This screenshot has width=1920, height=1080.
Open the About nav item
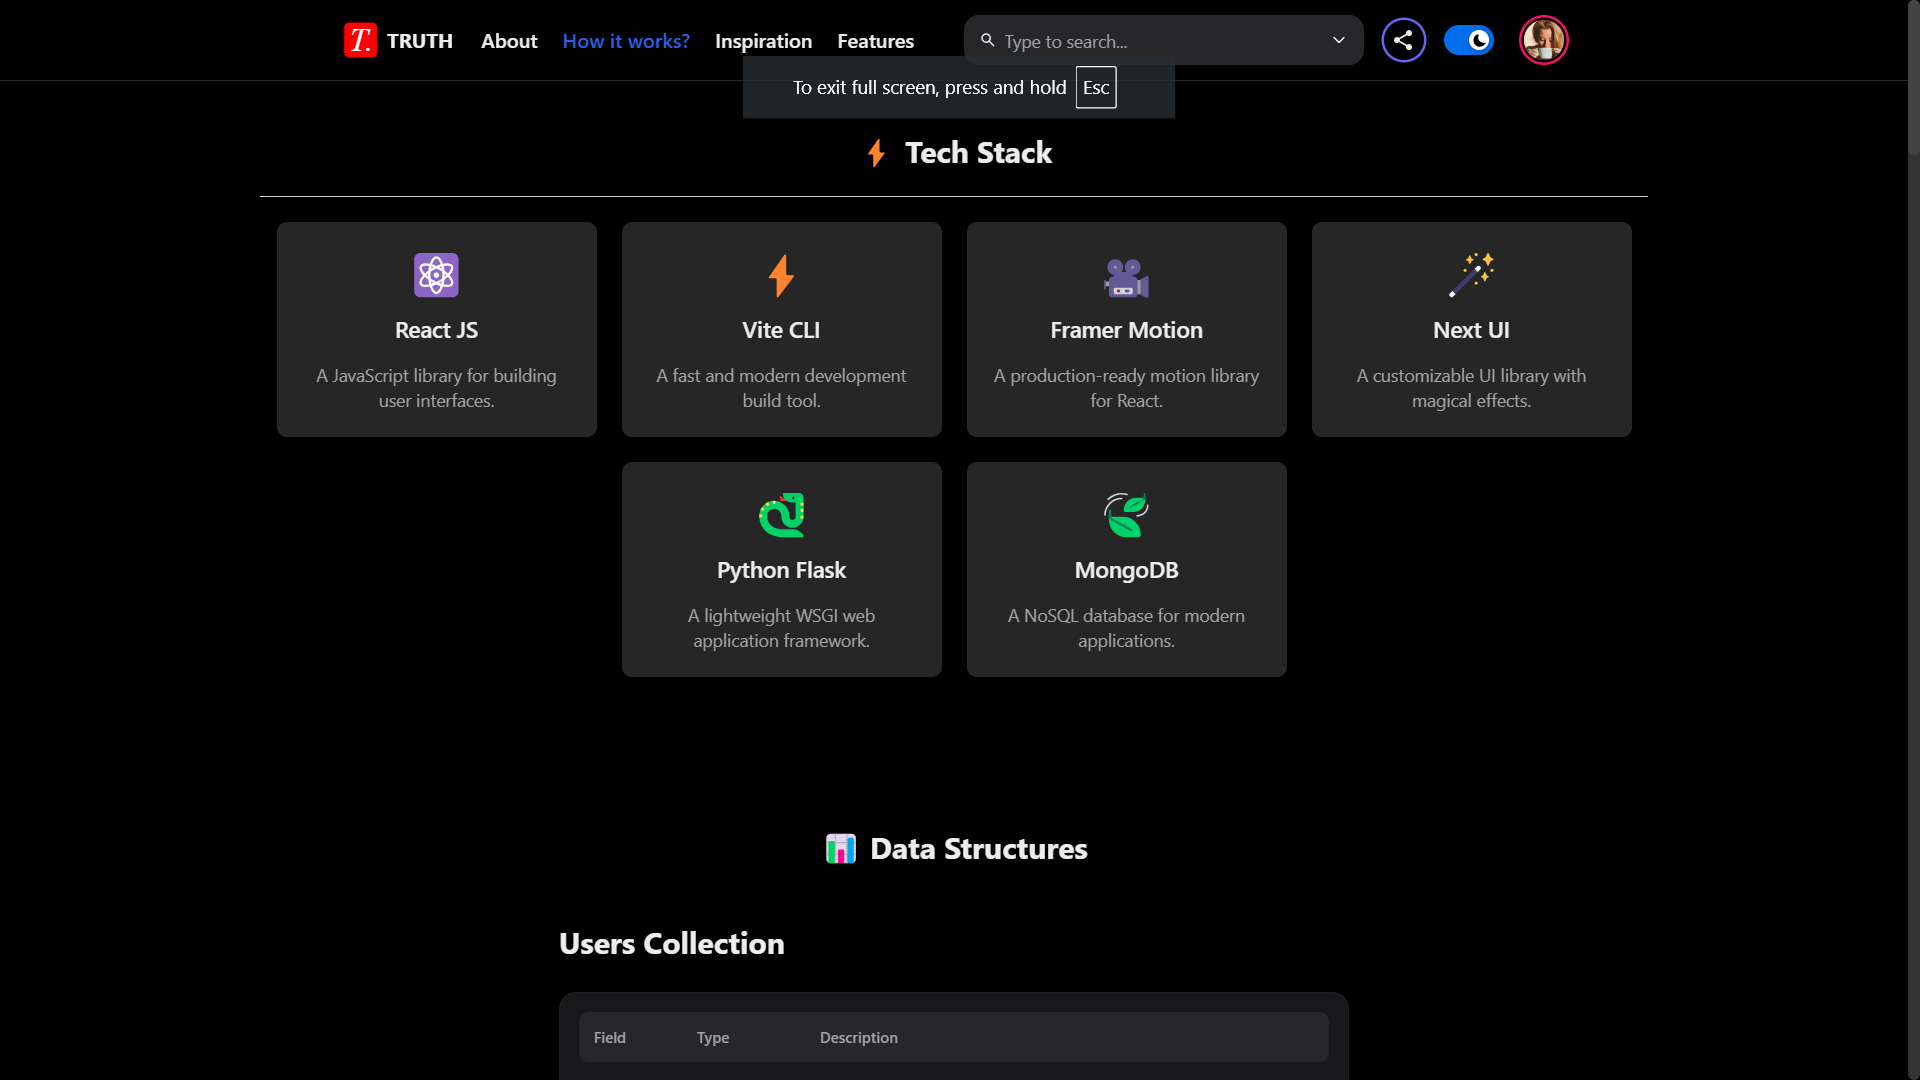tap(509, 41)
